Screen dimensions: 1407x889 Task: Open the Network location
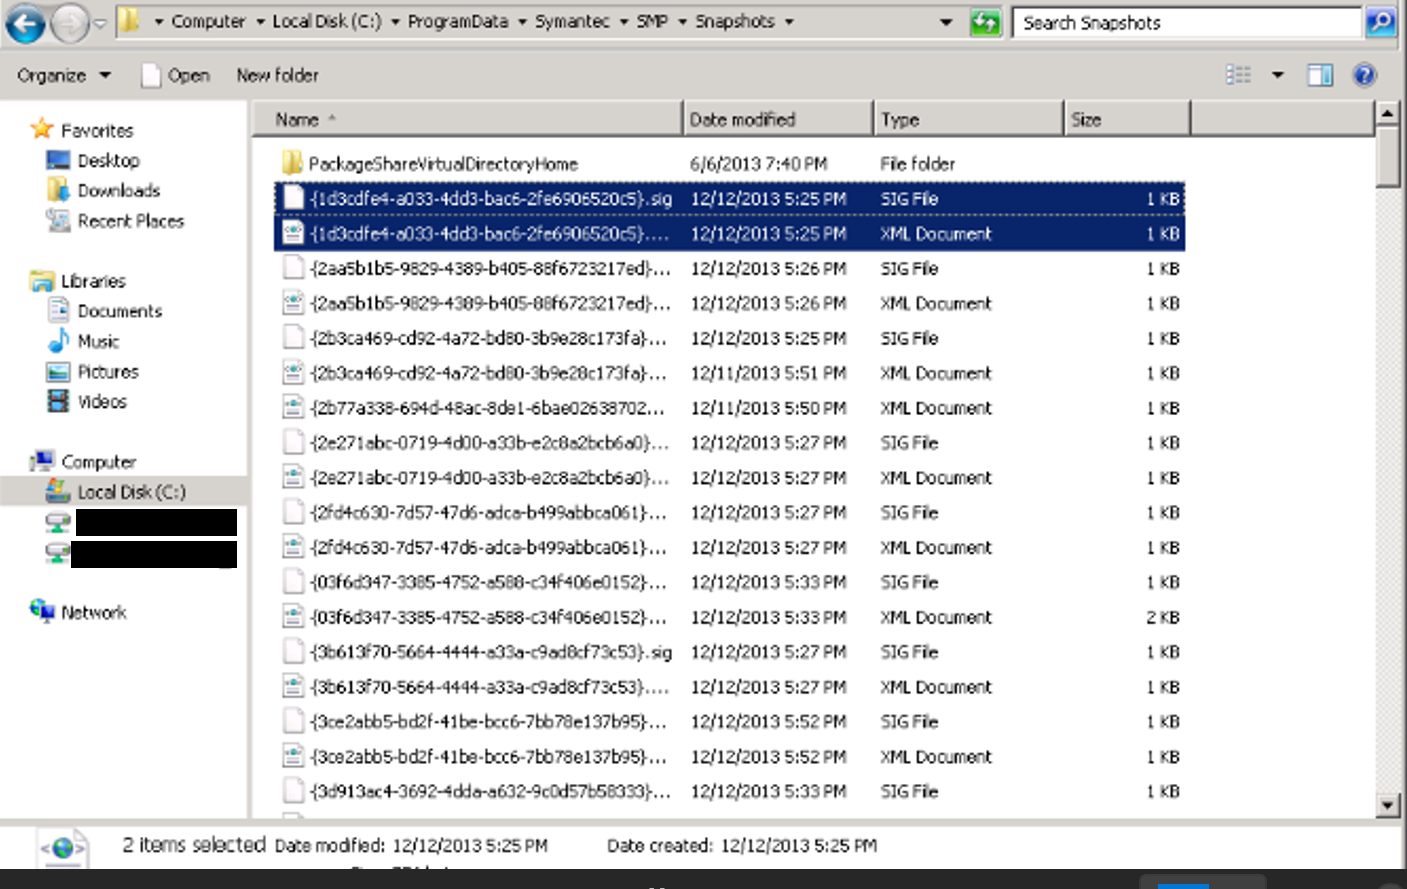click(93, 612)
